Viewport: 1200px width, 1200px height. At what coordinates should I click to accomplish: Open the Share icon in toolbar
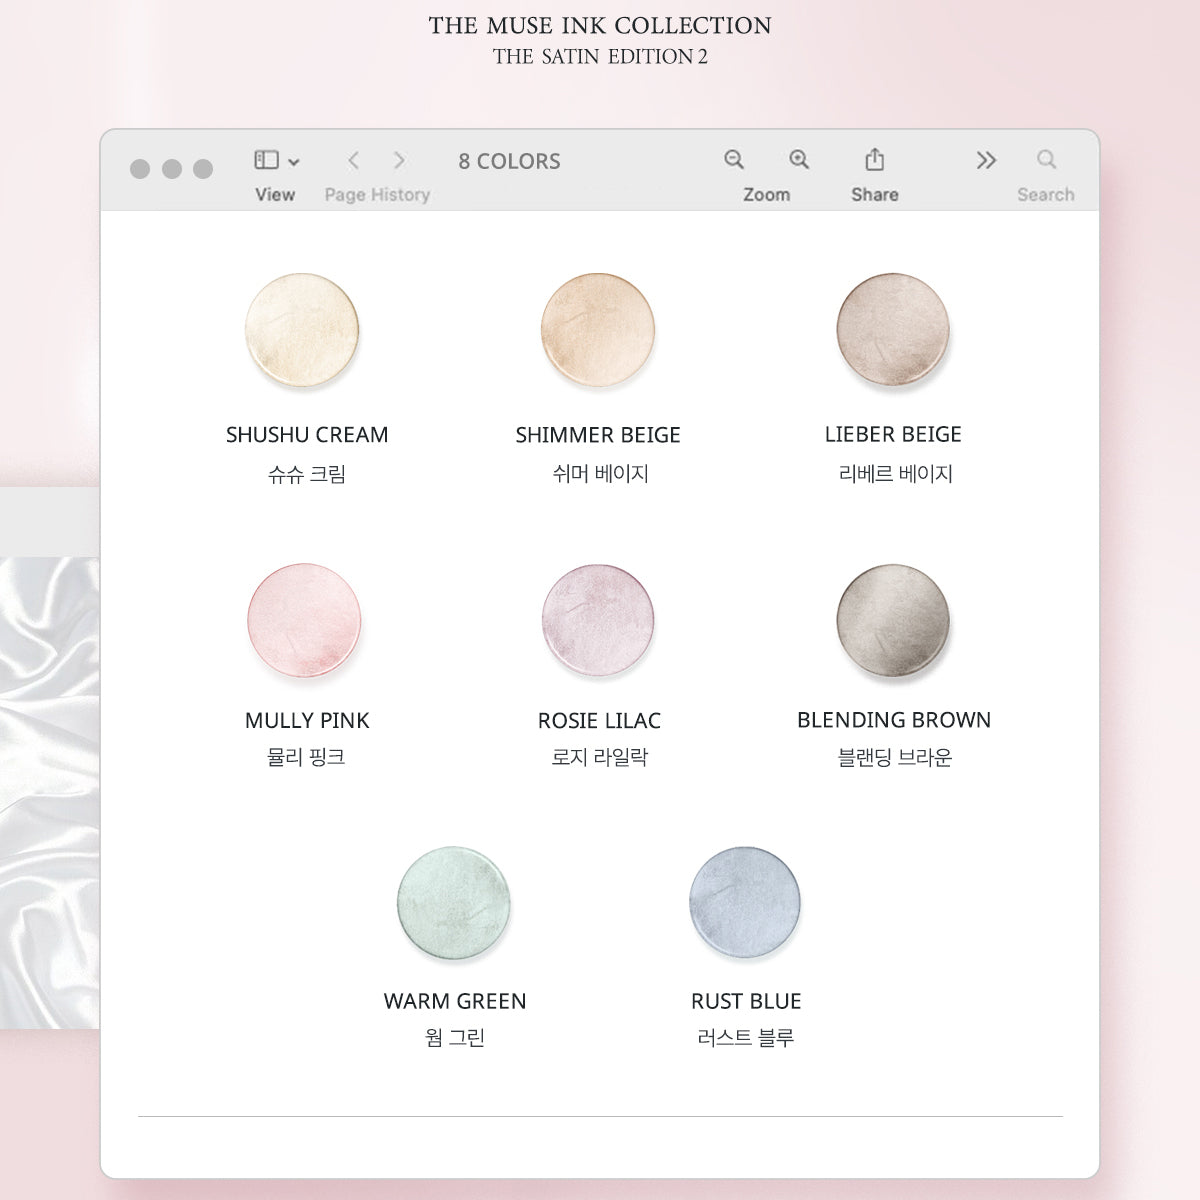point(874,160)
